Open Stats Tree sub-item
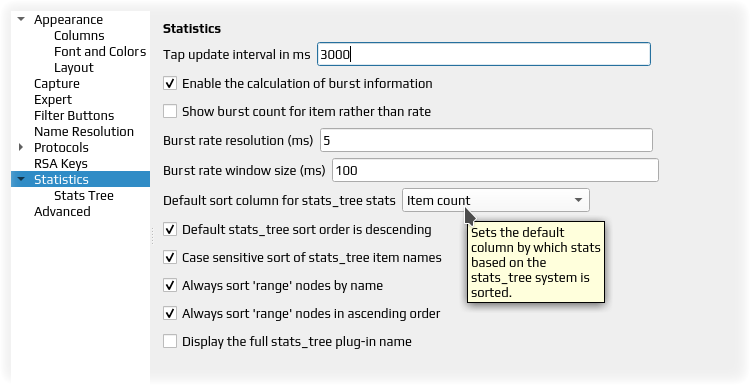750x385 pixels. (x=84, y=196)
